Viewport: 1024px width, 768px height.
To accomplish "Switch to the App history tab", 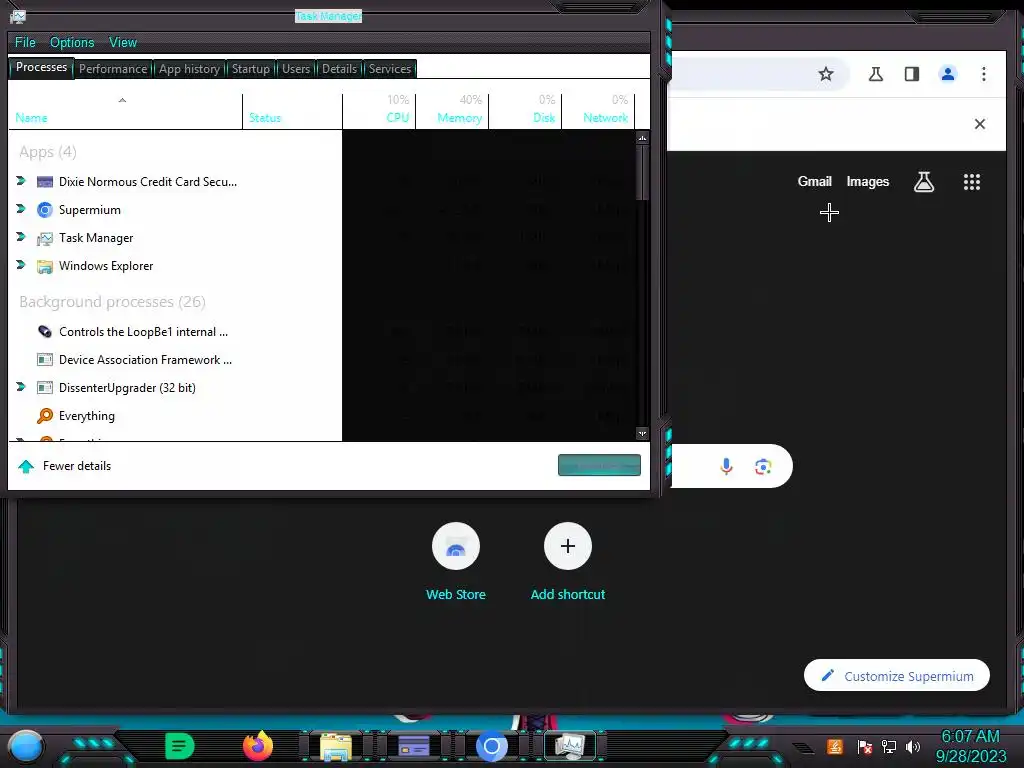I will (189, 69).
